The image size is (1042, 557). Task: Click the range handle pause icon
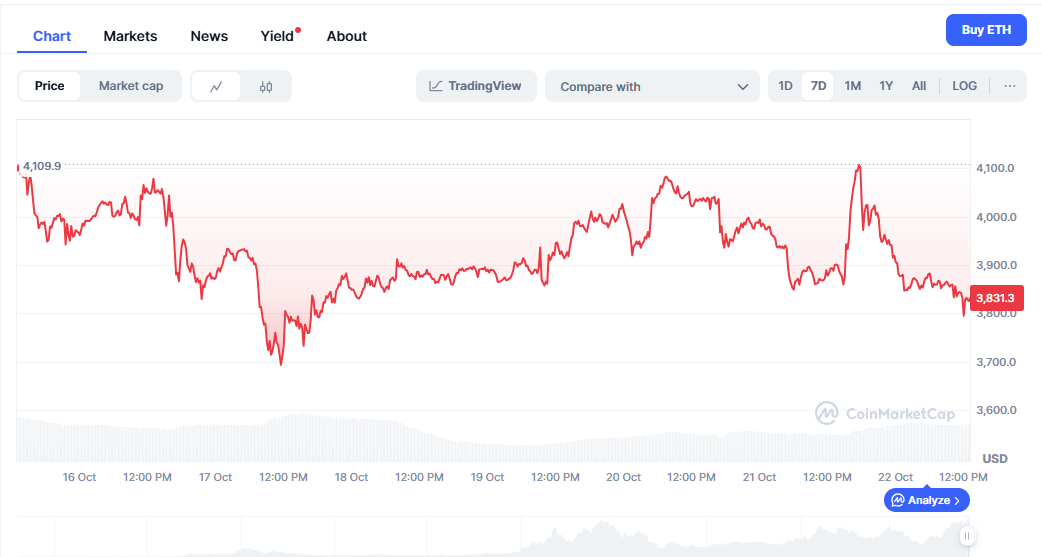(x=967, y=537)
